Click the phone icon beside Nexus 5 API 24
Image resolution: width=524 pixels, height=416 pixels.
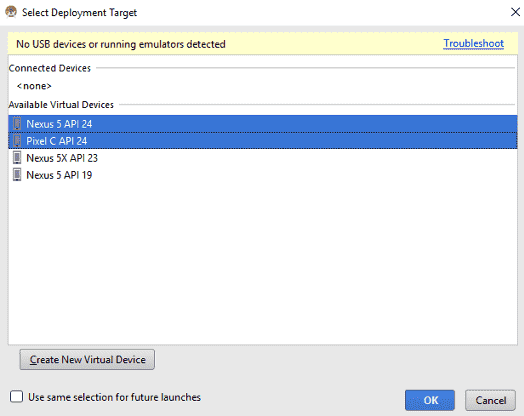[17, 124]
